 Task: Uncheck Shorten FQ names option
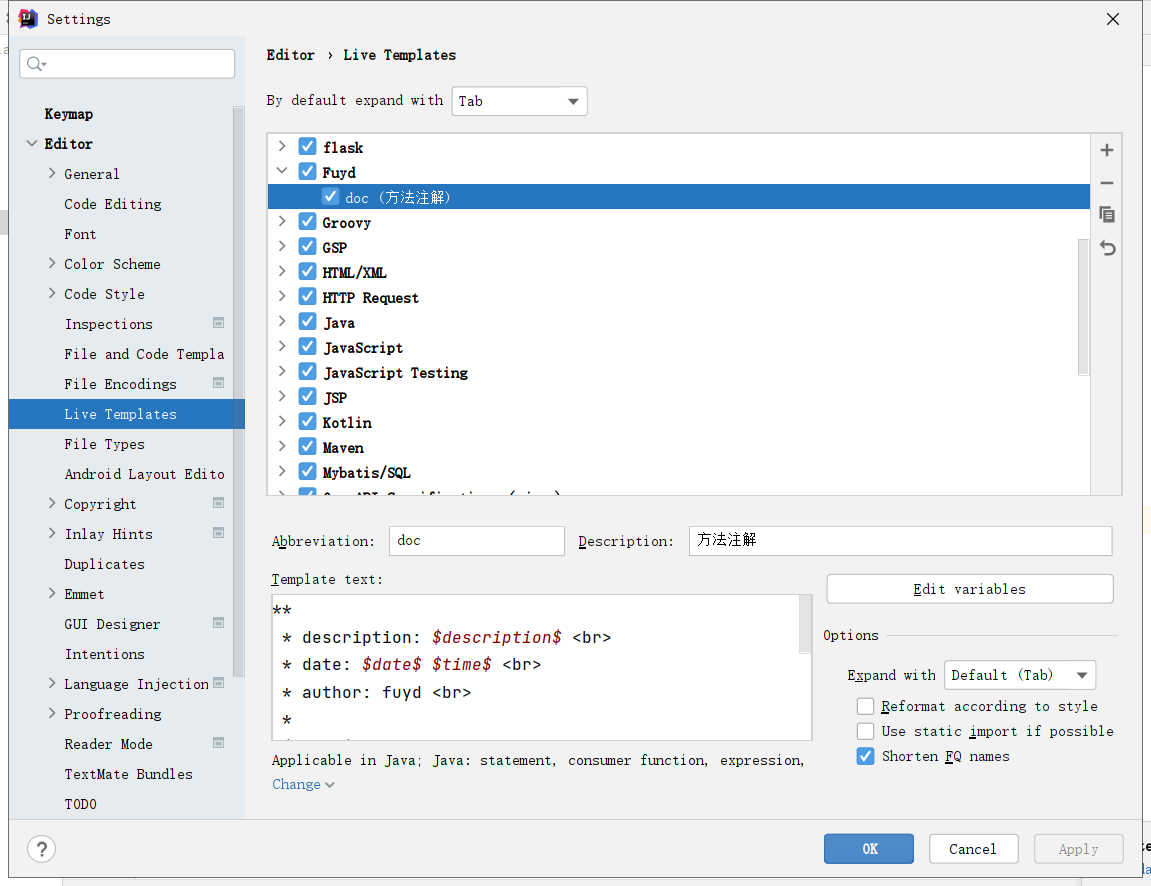tap(865, 756)
